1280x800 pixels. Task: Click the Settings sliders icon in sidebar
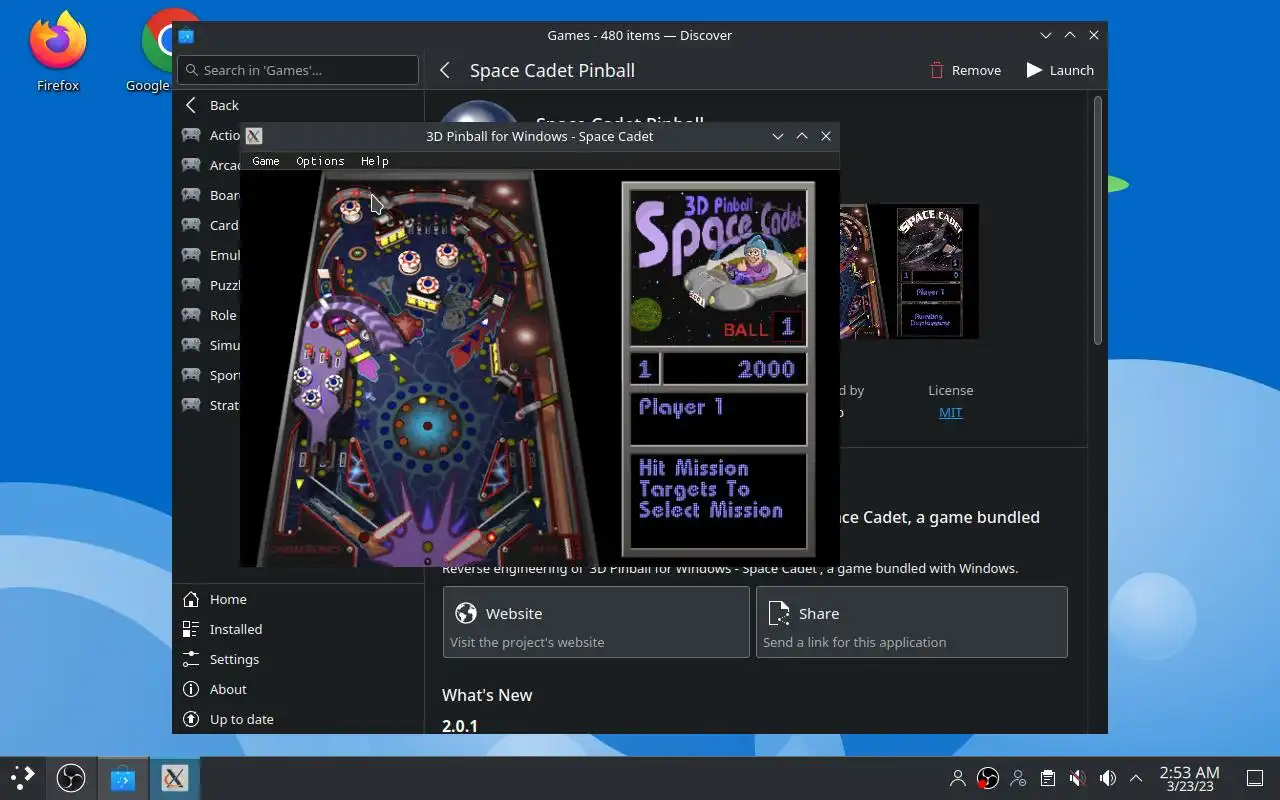pyautogui.click(x=191, y=659)
